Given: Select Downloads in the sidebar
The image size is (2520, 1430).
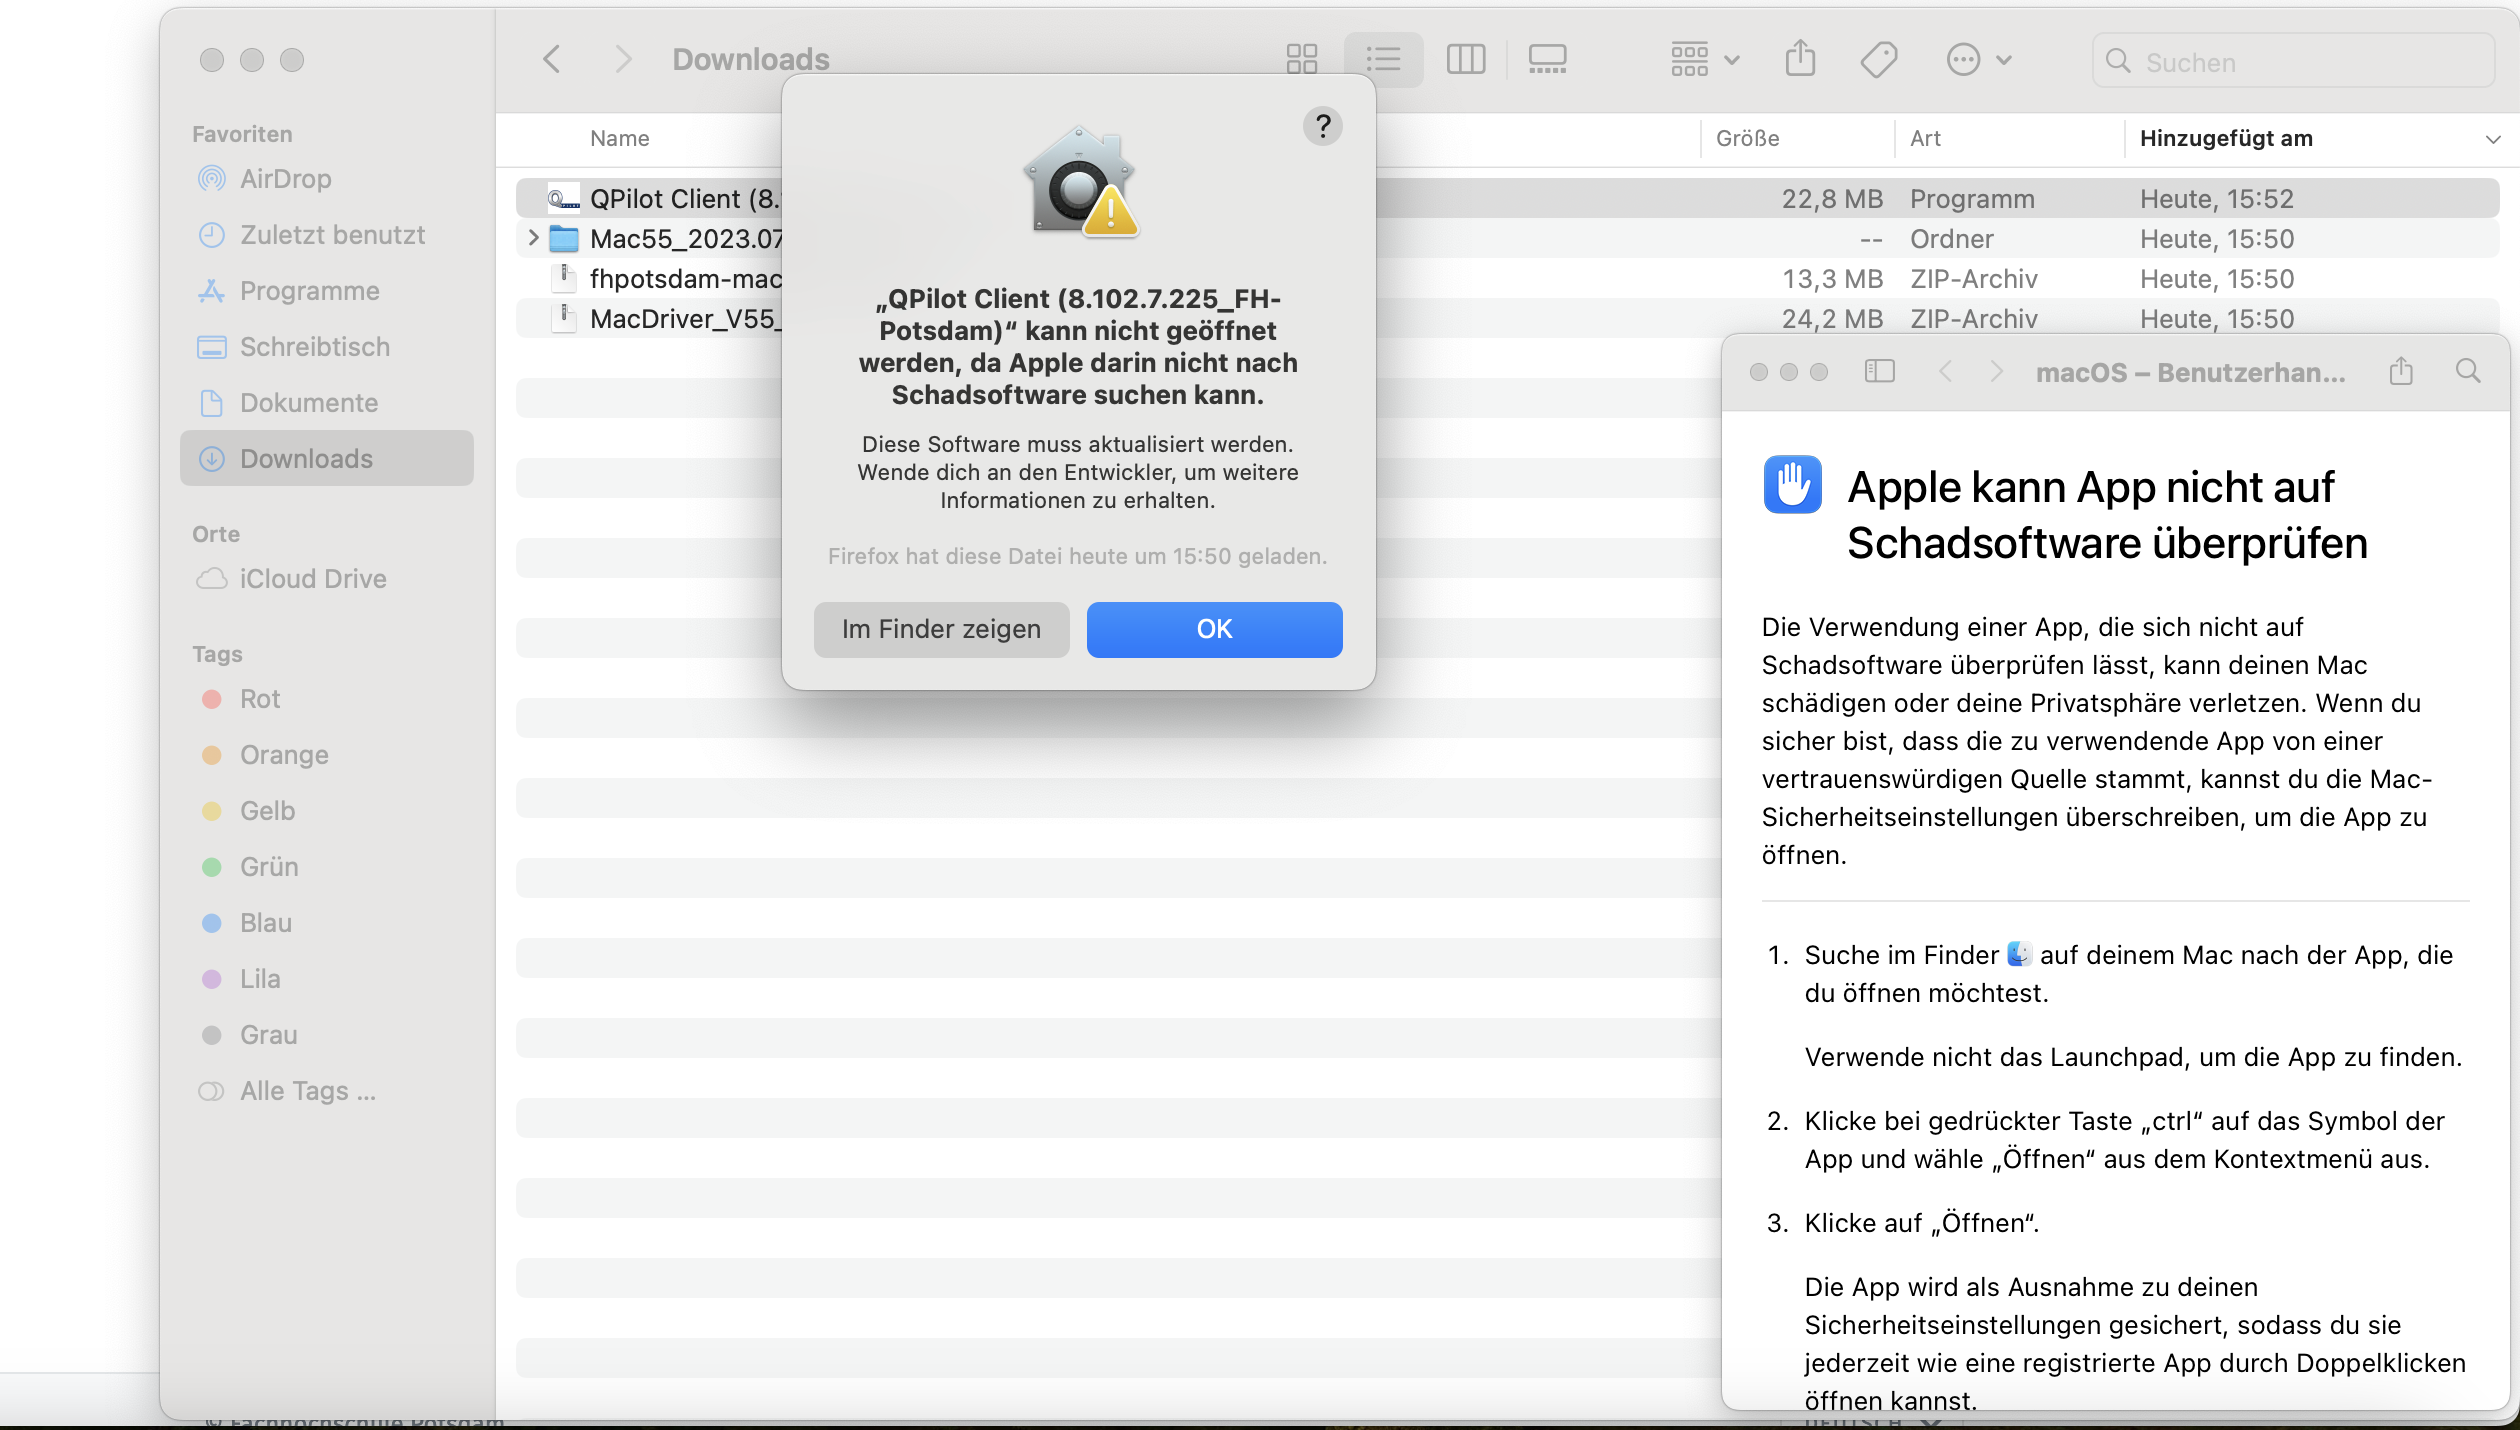Looking at the screenshot, I should 327,459.
